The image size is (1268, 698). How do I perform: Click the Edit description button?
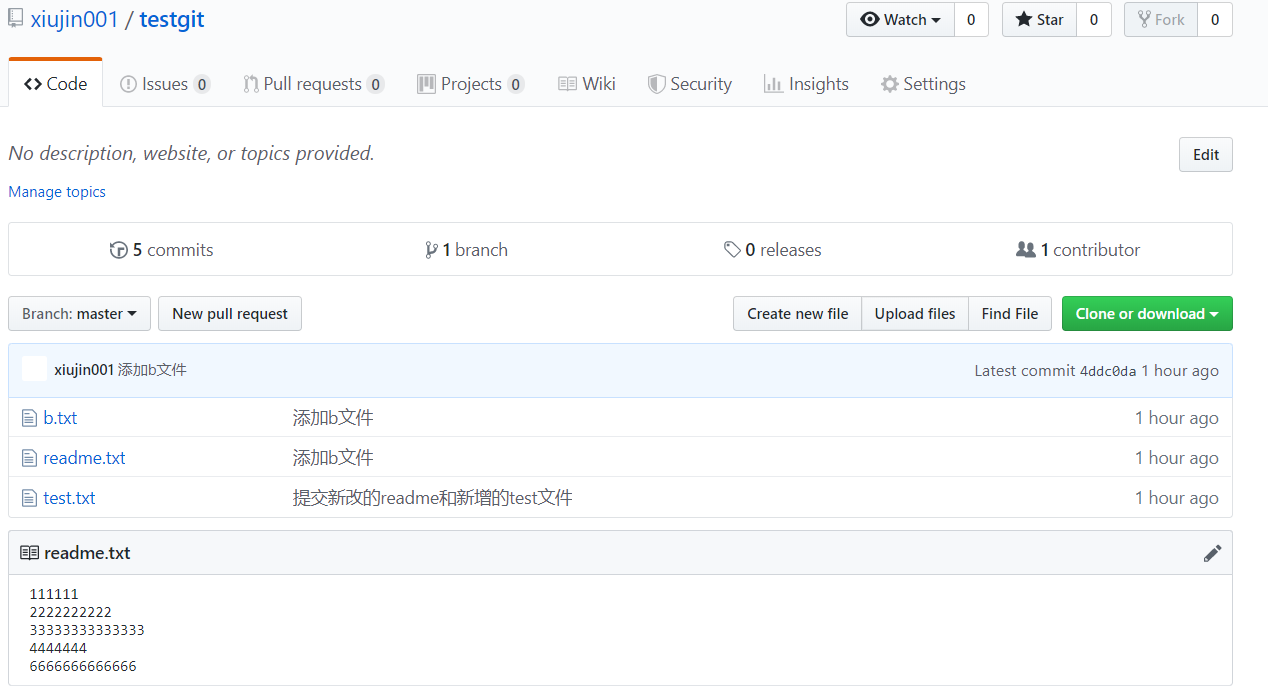tap(1206, 155)
